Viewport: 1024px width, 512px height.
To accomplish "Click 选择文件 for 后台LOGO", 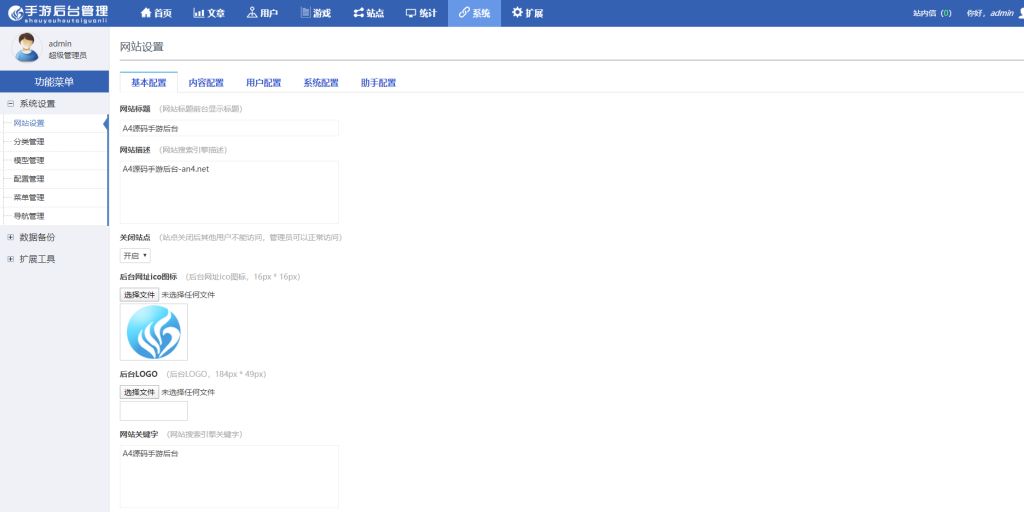I will (139, 392).
